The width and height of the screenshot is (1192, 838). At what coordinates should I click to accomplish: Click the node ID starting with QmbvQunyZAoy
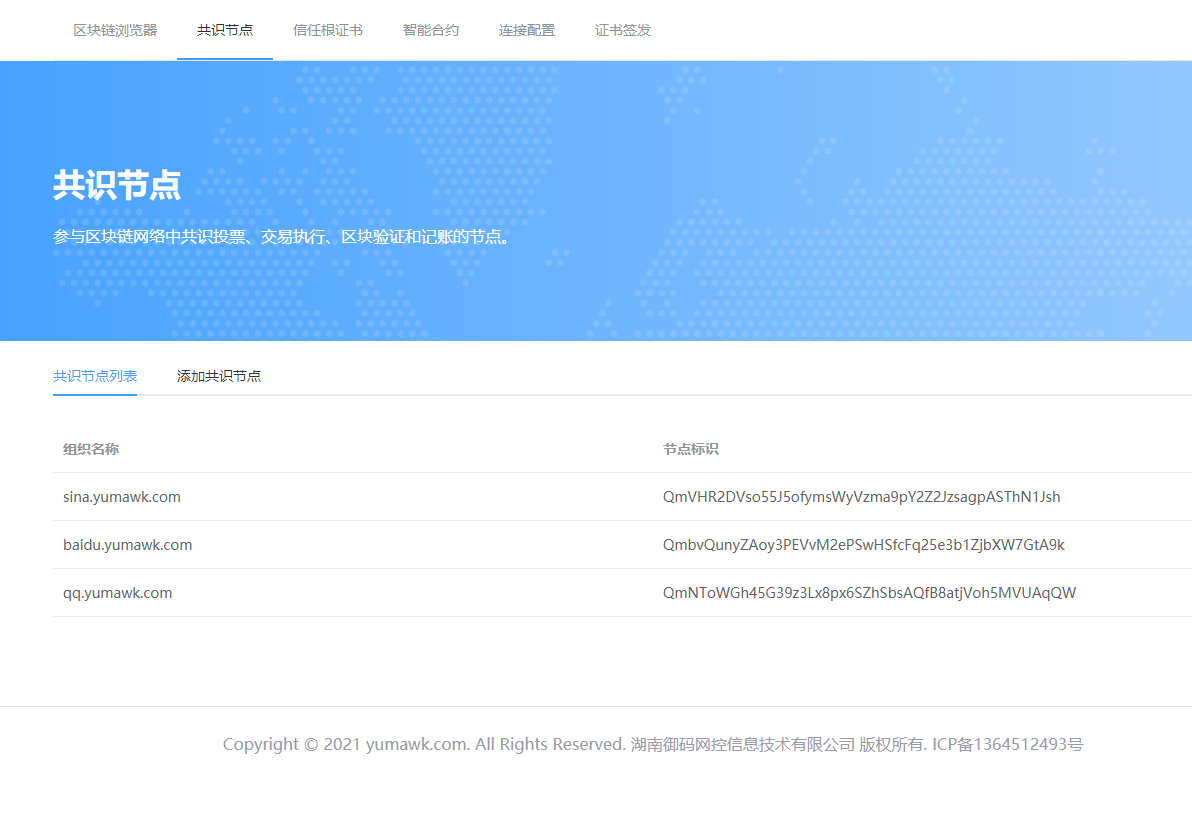(863, 545)
